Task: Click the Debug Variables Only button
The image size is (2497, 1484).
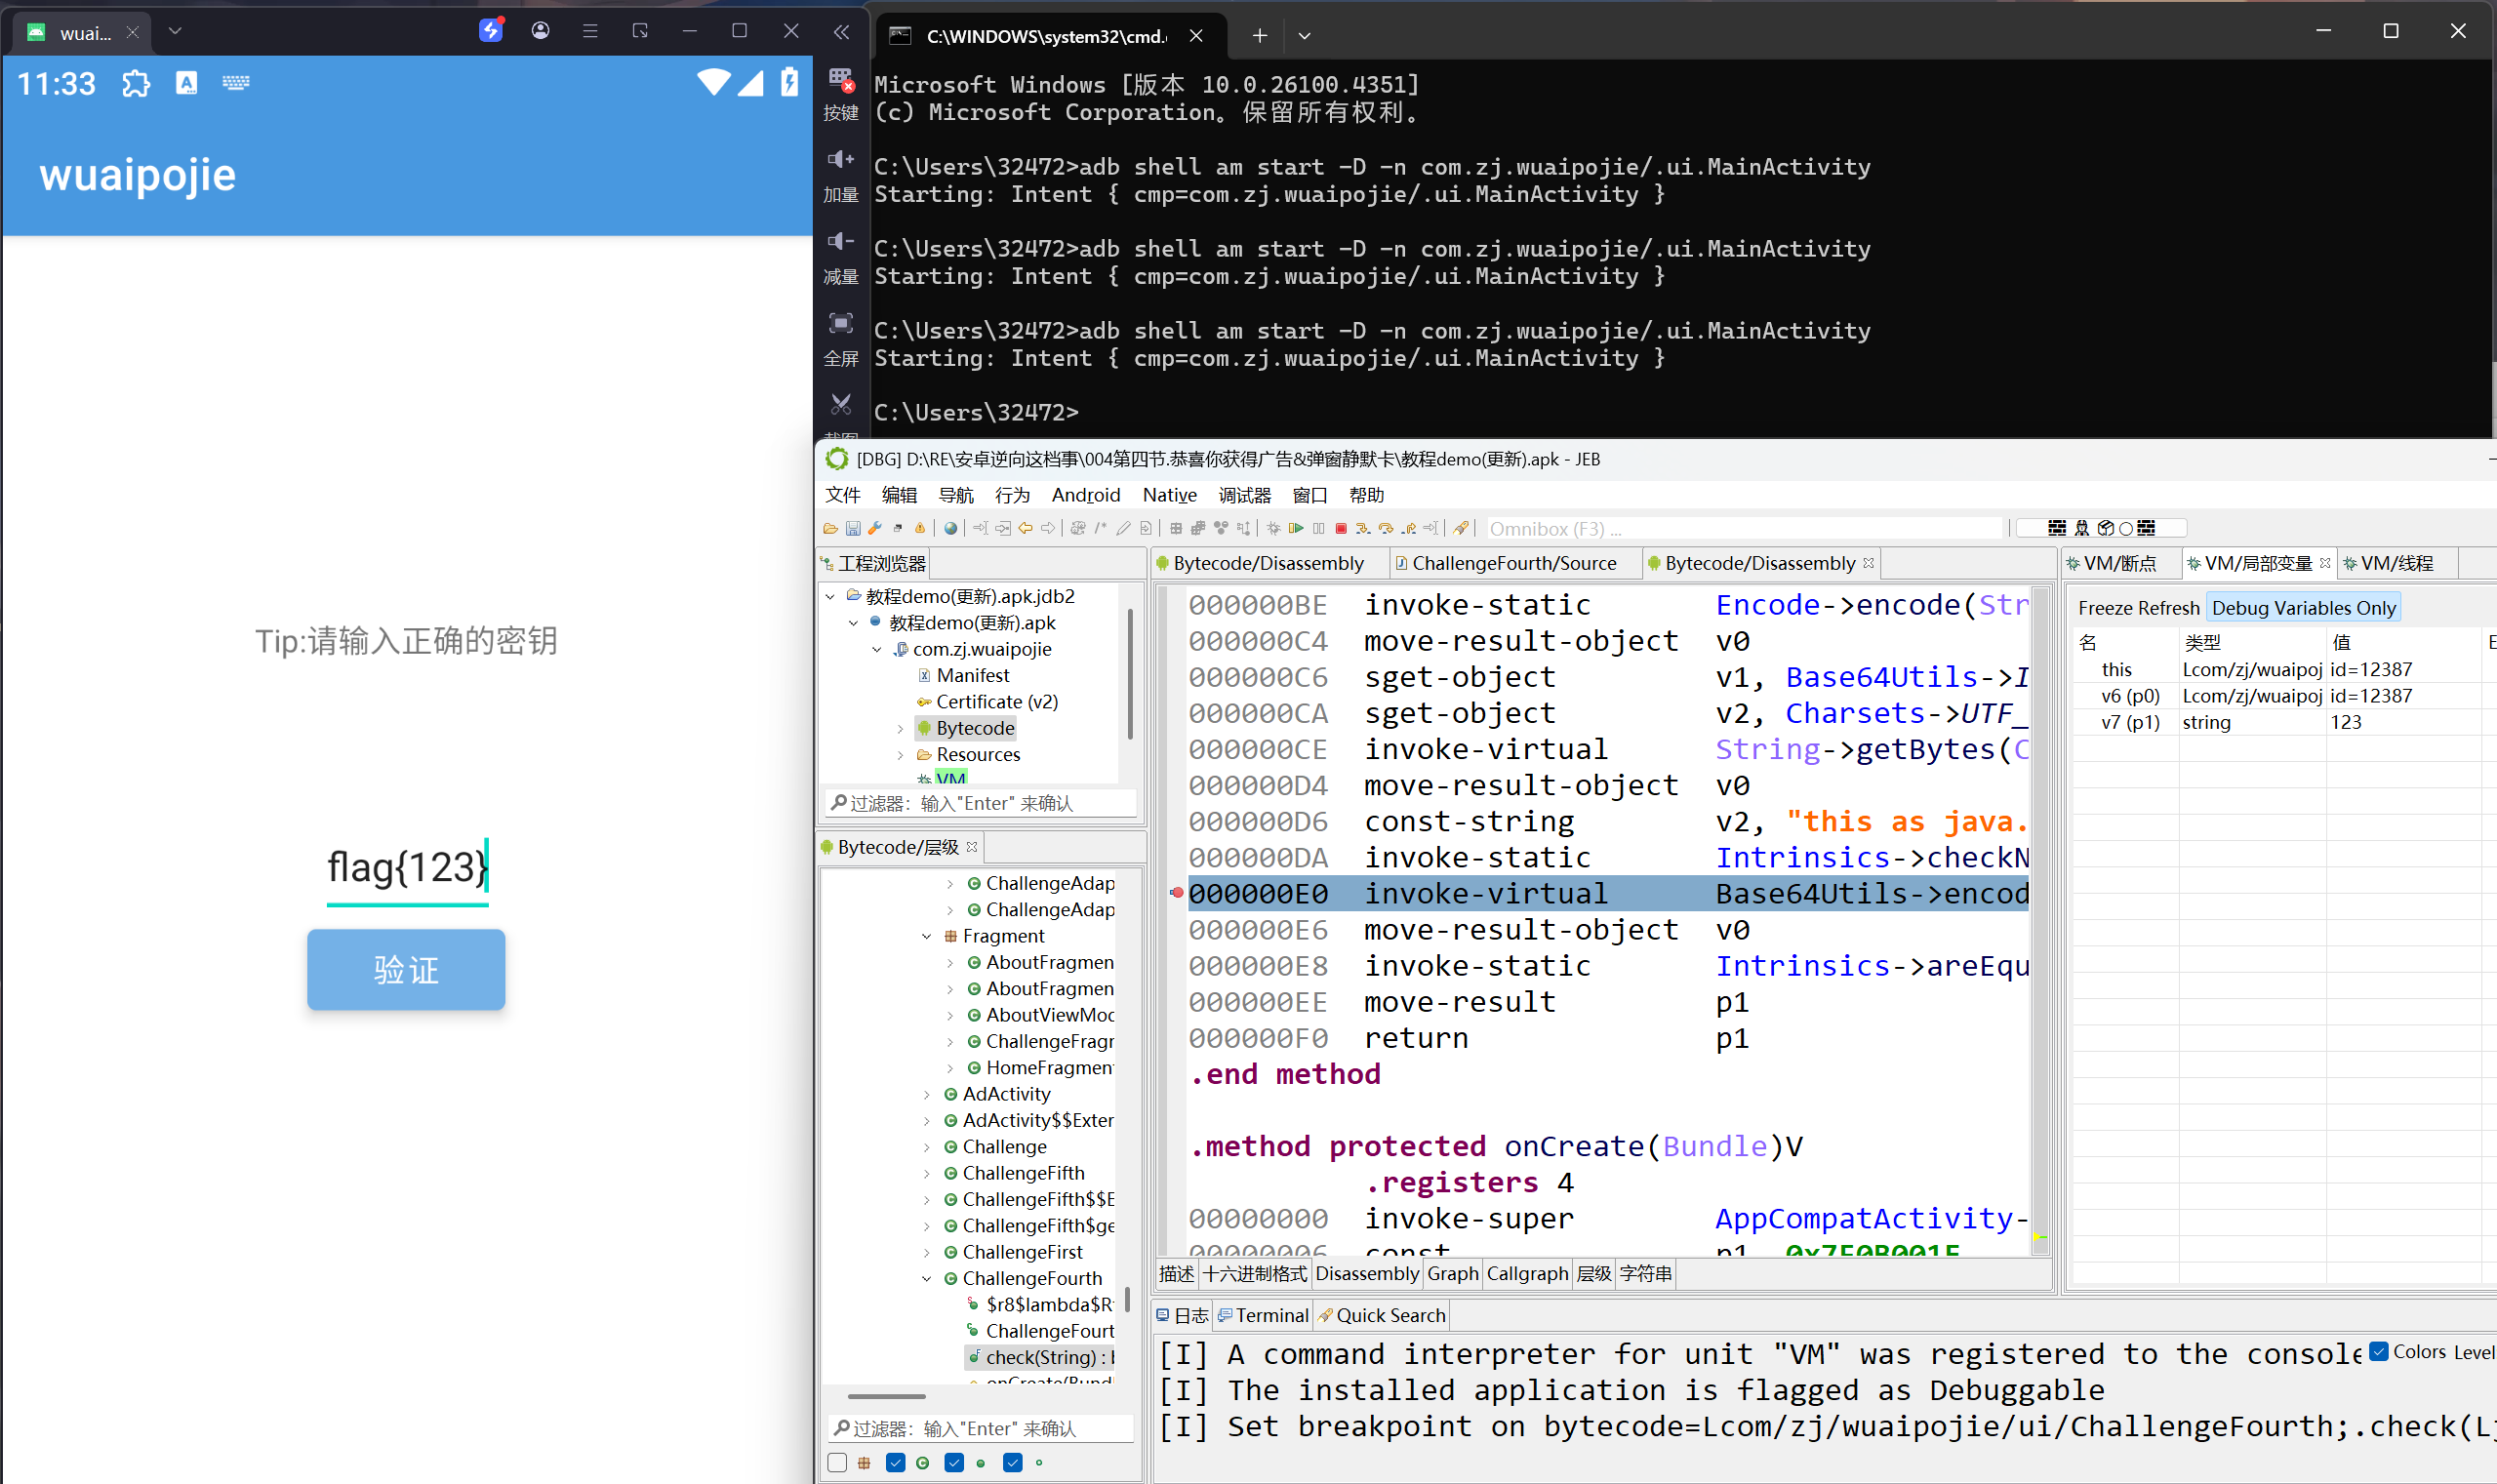Action: (x=2302, y=607)
